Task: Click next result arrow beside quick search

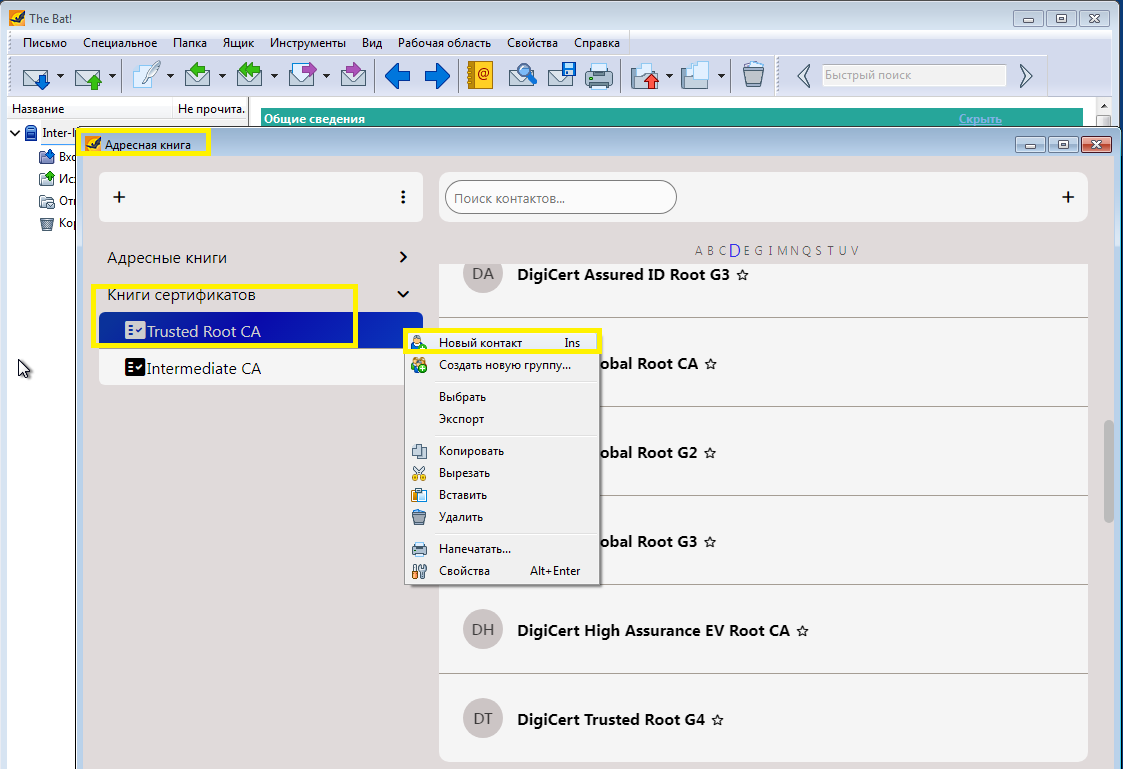Action: tap(1026, 75)
